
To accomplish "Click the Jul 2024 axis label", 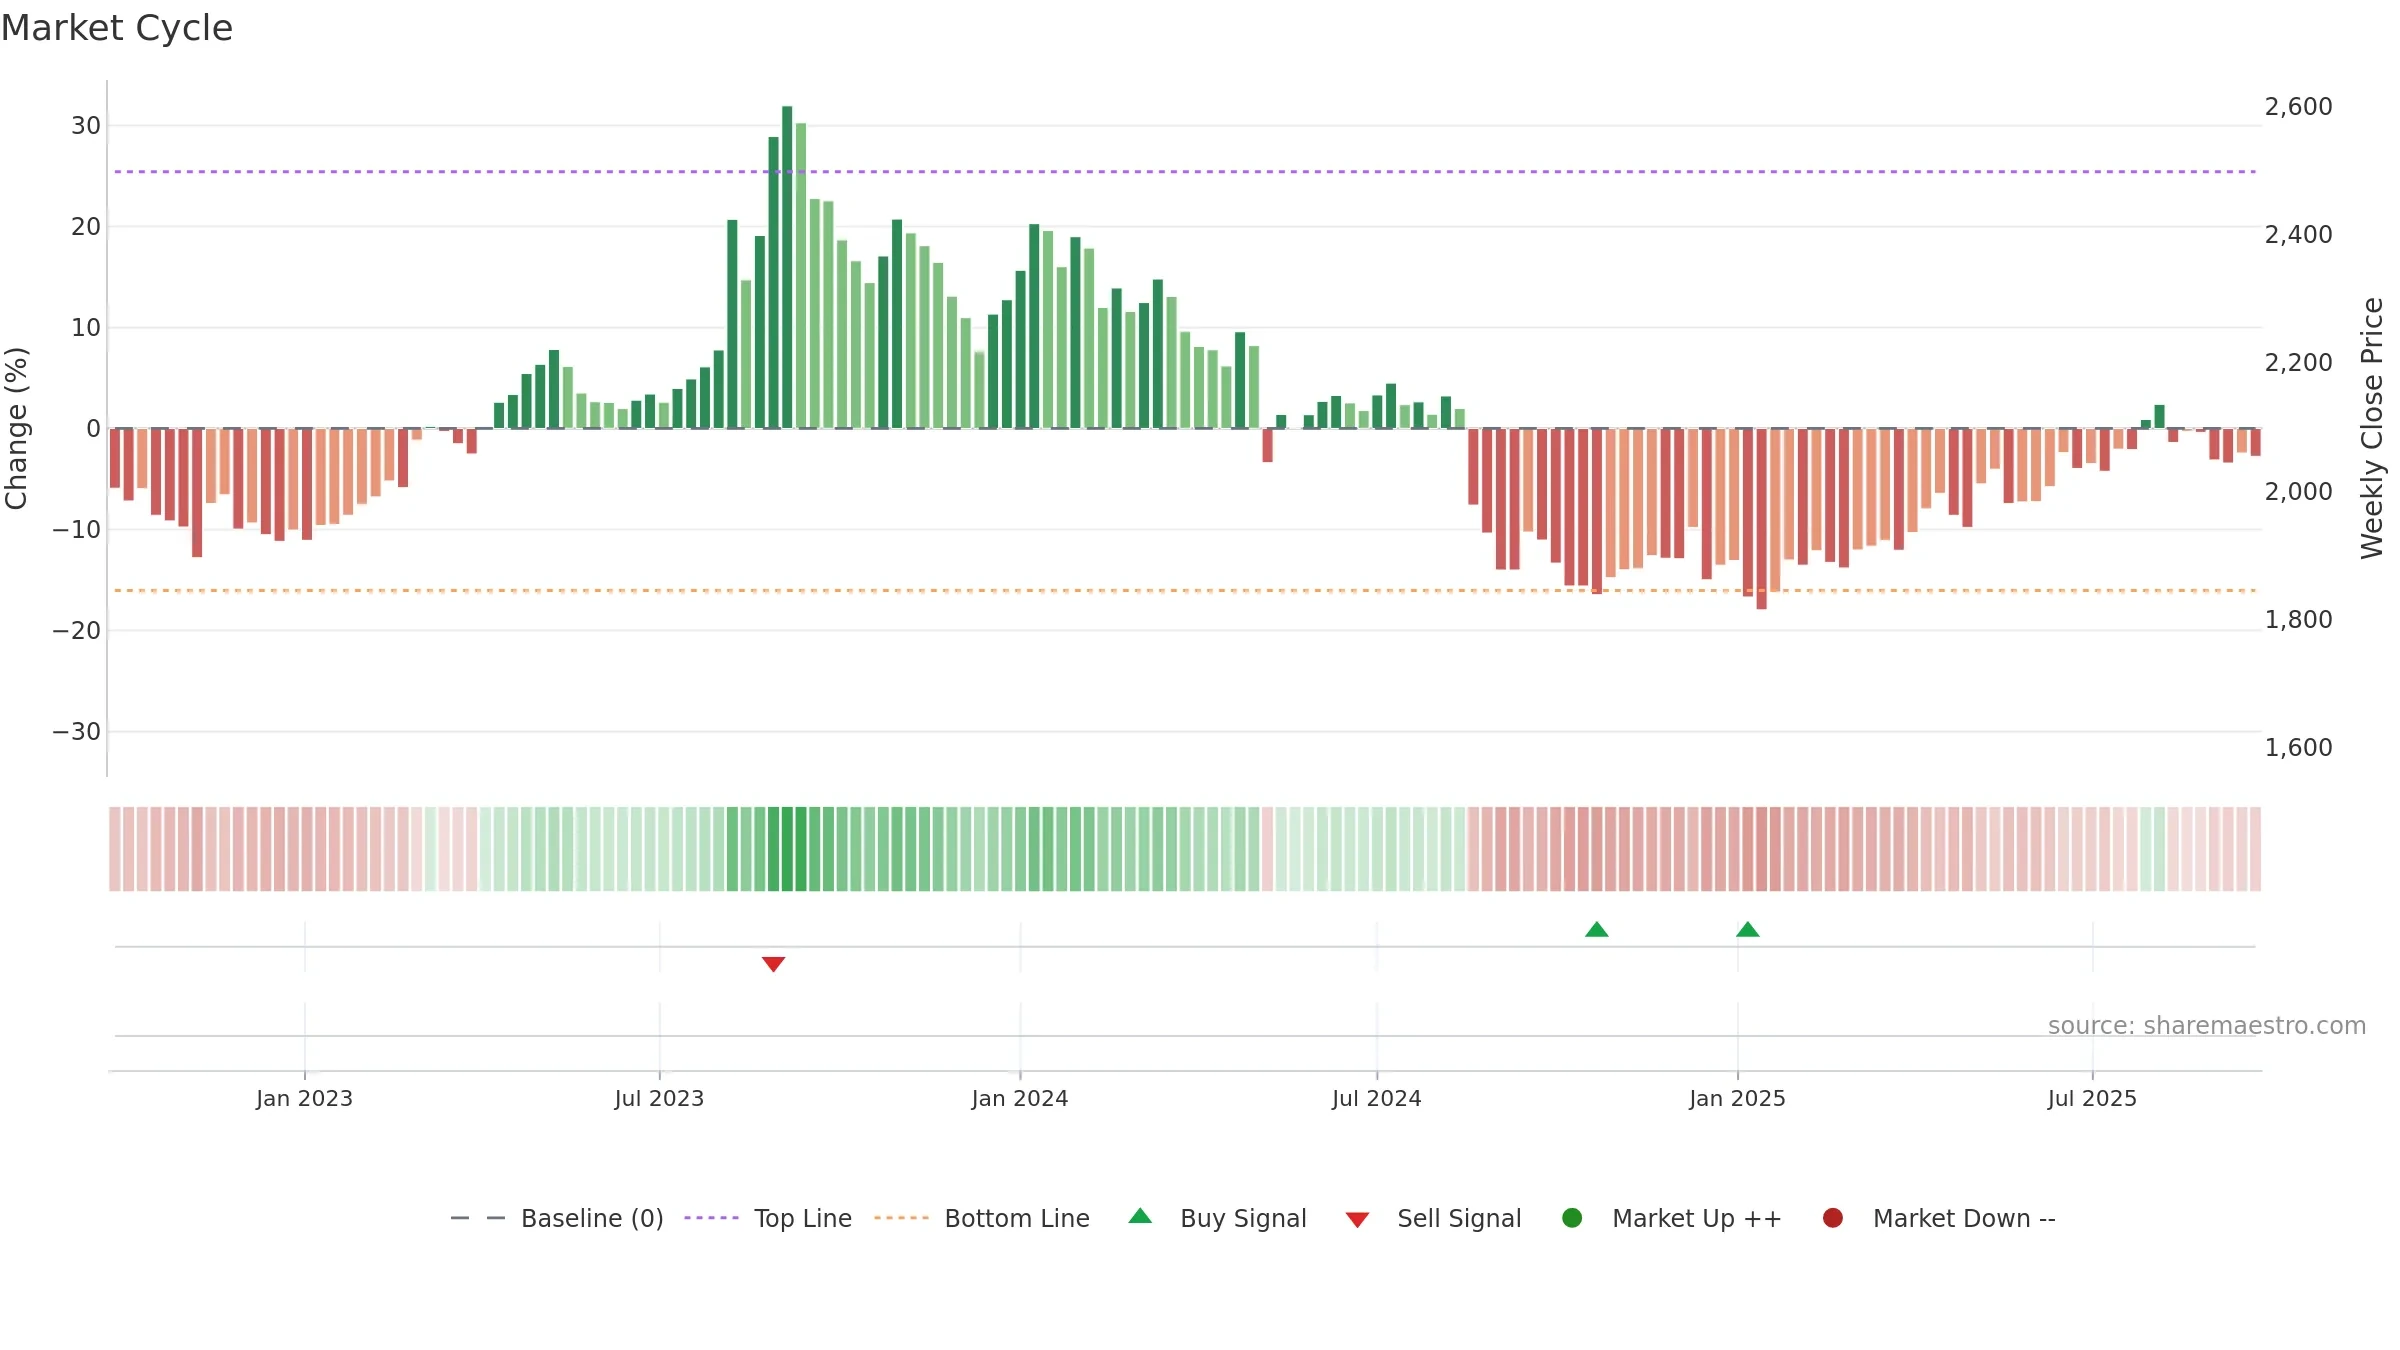I will pyautogui.click(x=1376, y=1098).
